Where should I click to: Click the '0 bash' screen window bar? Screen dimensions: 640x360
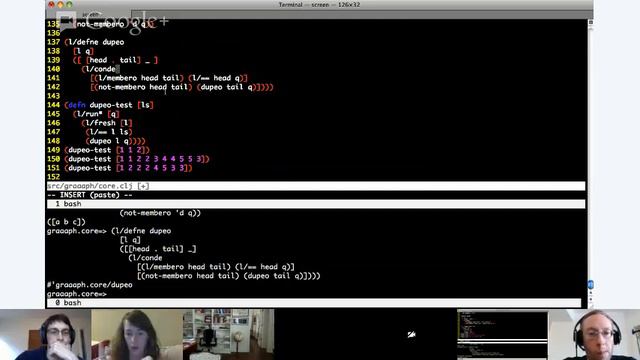click(314, 303)
